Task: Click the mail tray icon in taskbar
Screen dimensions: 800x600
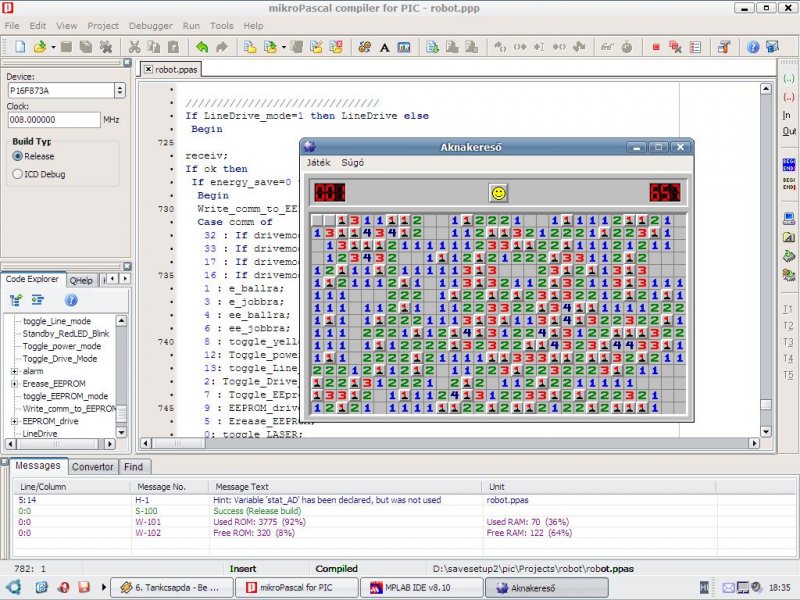Action: 729,588
